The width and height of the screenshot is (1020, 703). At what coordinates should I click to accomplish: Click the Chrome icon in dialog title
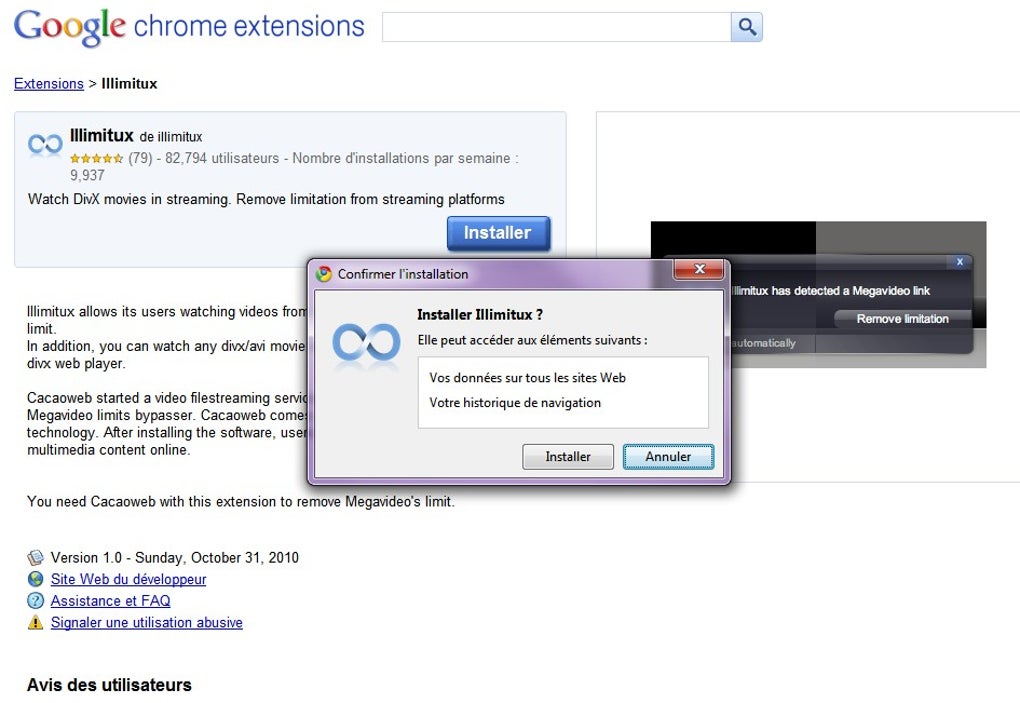[x=324, y=274]
